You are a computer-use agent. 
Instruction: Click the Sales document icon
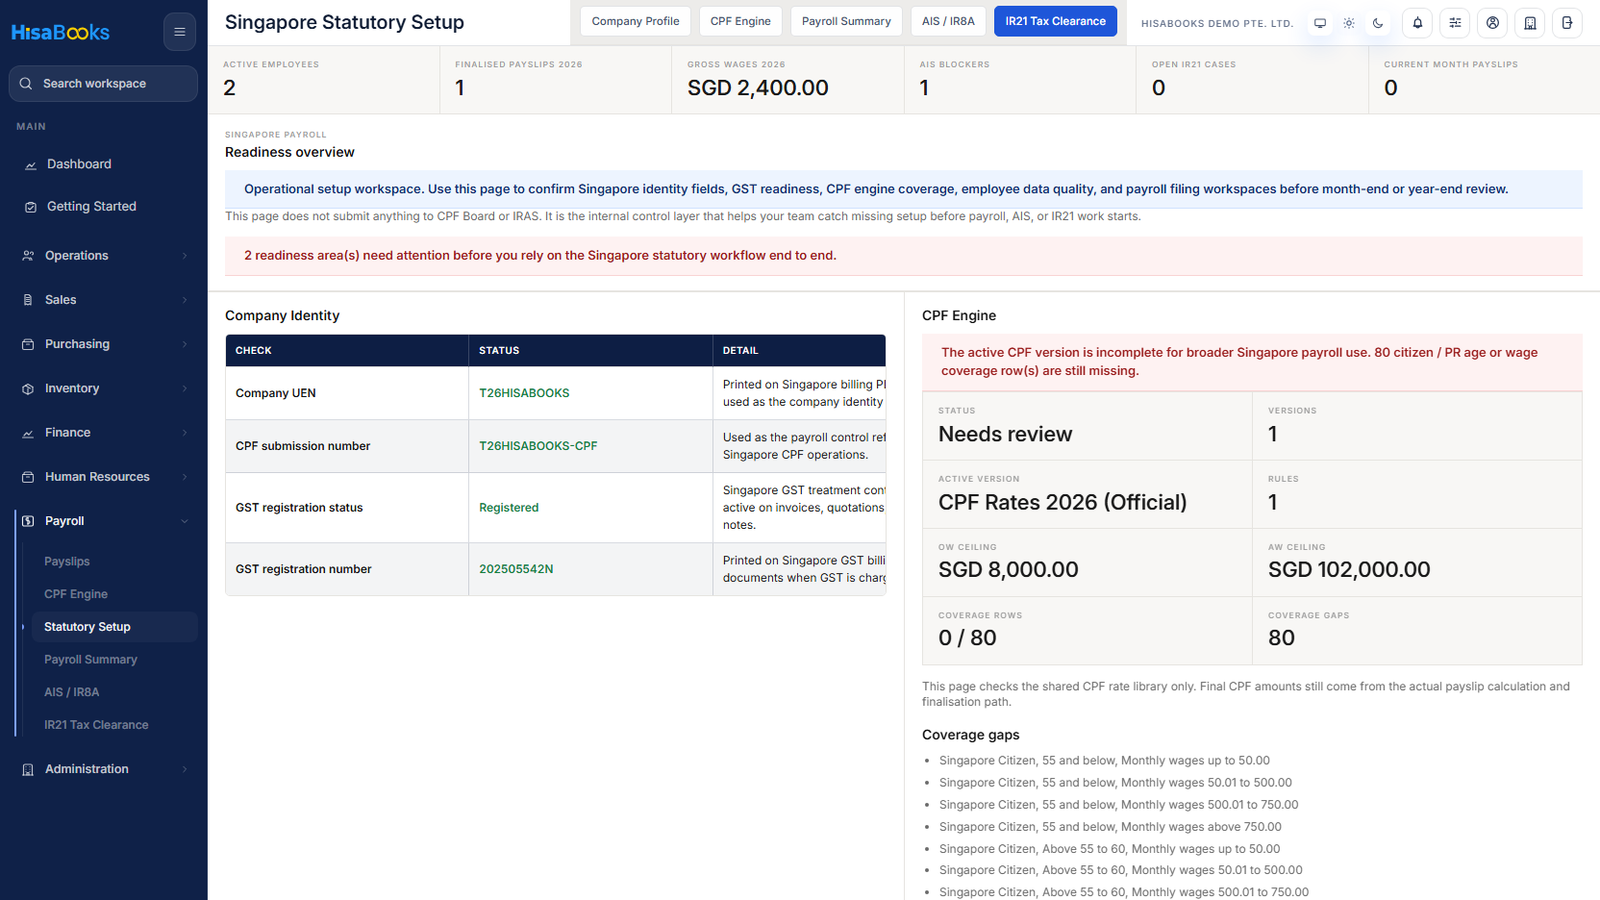click(28, 300)
